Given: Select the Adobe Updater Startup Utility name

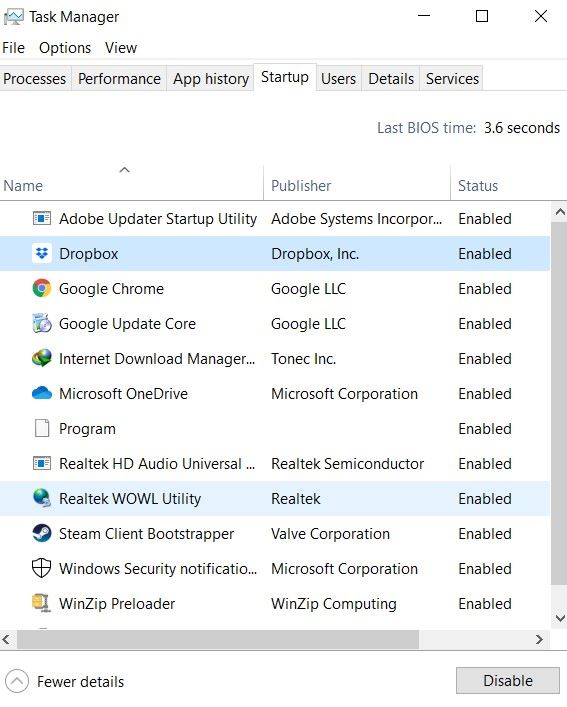Looking at the screenshot, I should click(x=158, y=219).
